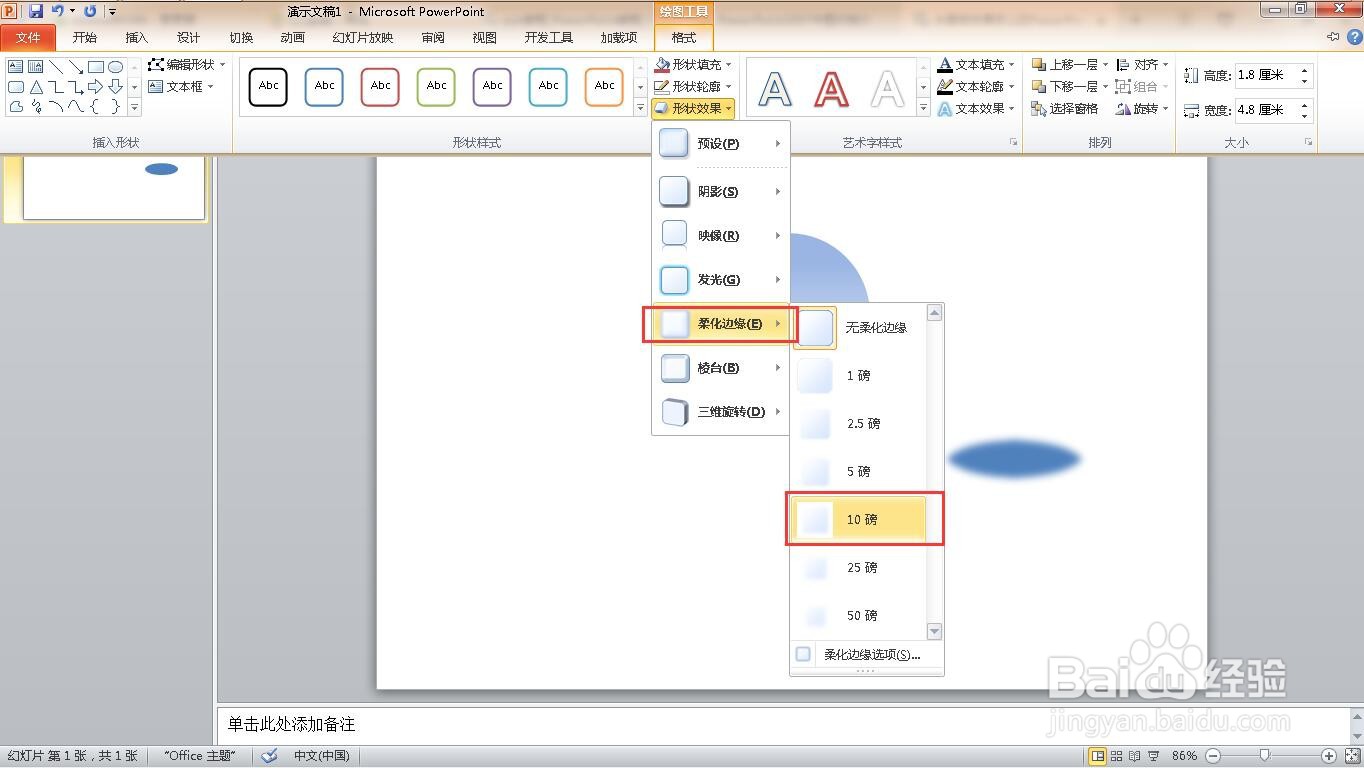Click the Save icon in quick access toolbar
Image resolution: width=1364 pixels, height=768 pixels.
coord(36,11)
